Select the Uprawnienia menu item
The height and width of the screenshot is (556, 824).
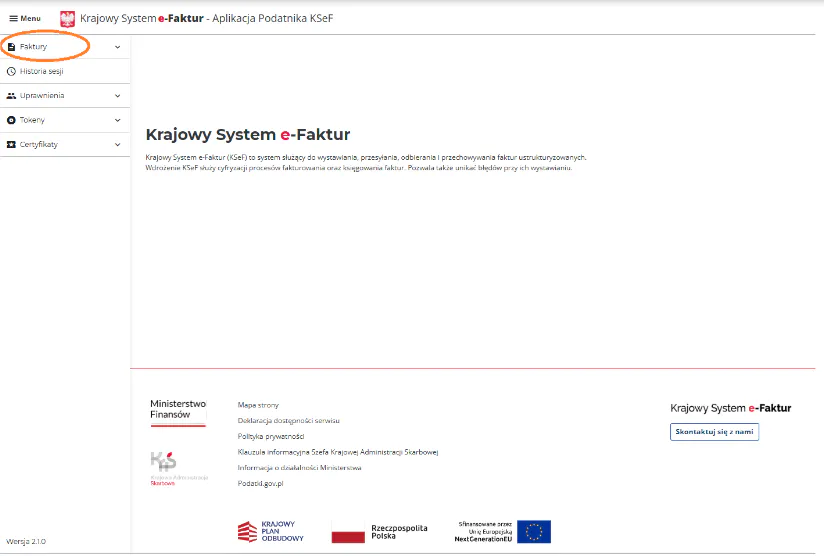pyautogui.click(x=65, y=96)
